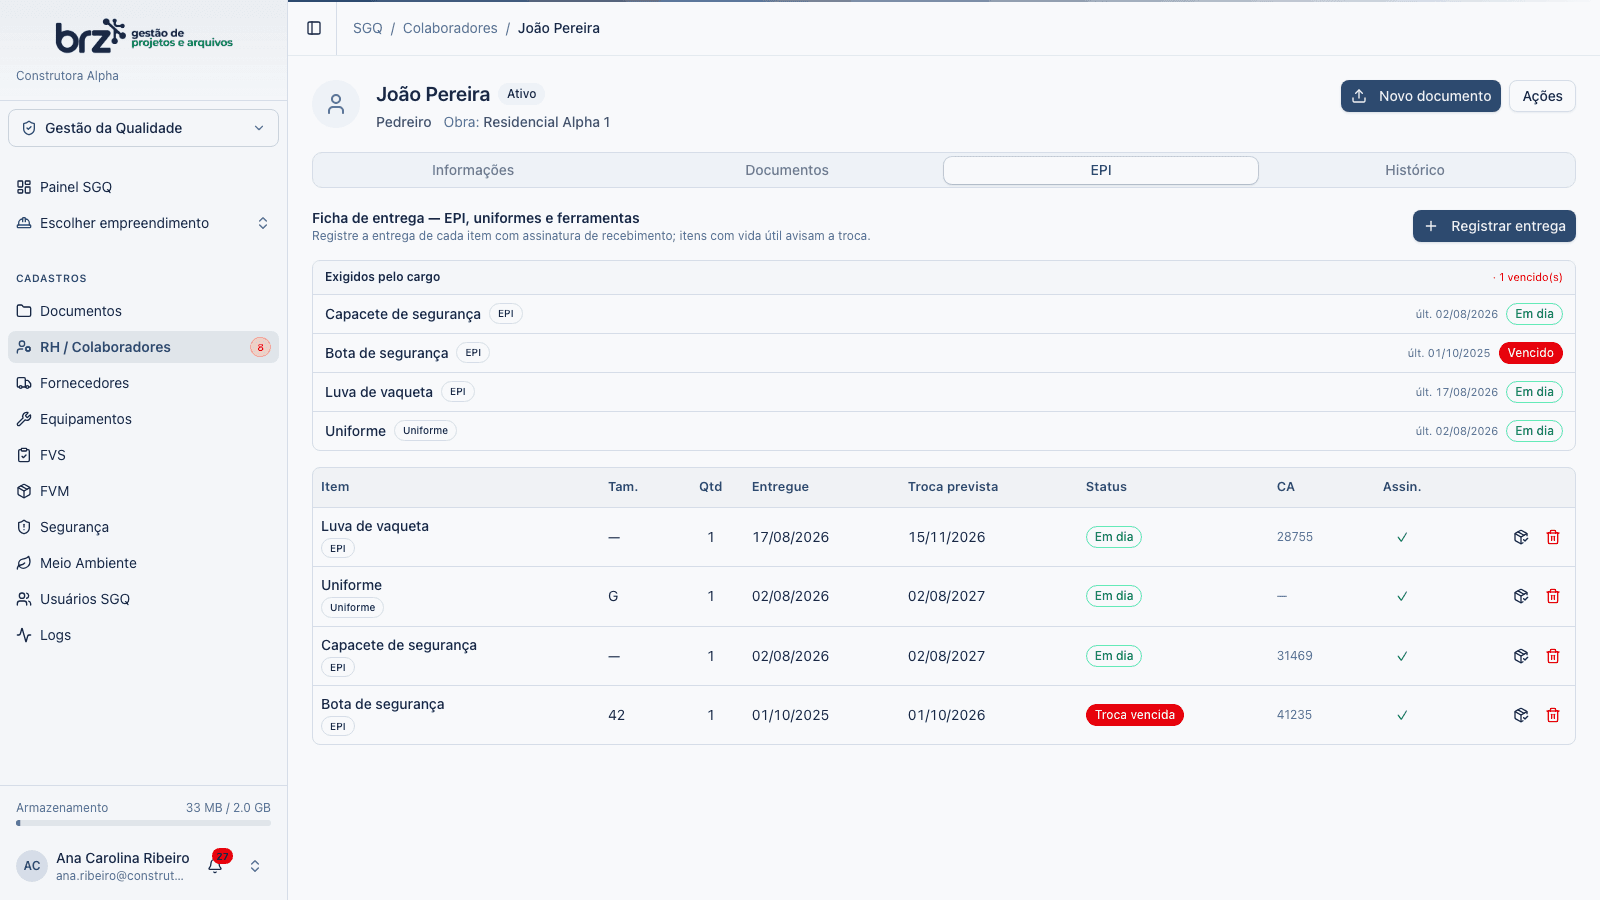The height and width of the screenshot is (900, 1600).
Task: Click the João Pereira avatar icon
Action: pyautogui.click(x=336, y=104)
